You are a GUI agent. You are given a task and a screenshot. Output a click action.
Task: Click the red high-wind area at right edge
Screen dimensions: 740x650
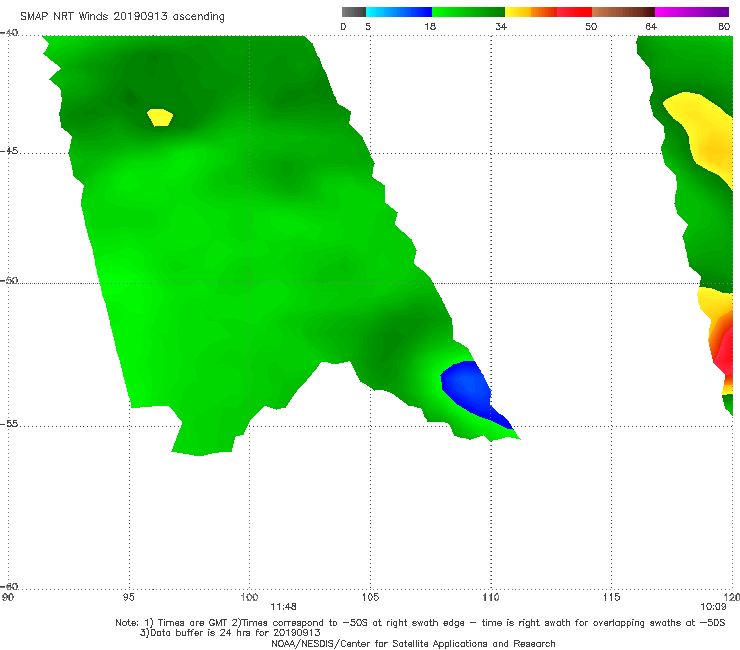pos(724,352)
